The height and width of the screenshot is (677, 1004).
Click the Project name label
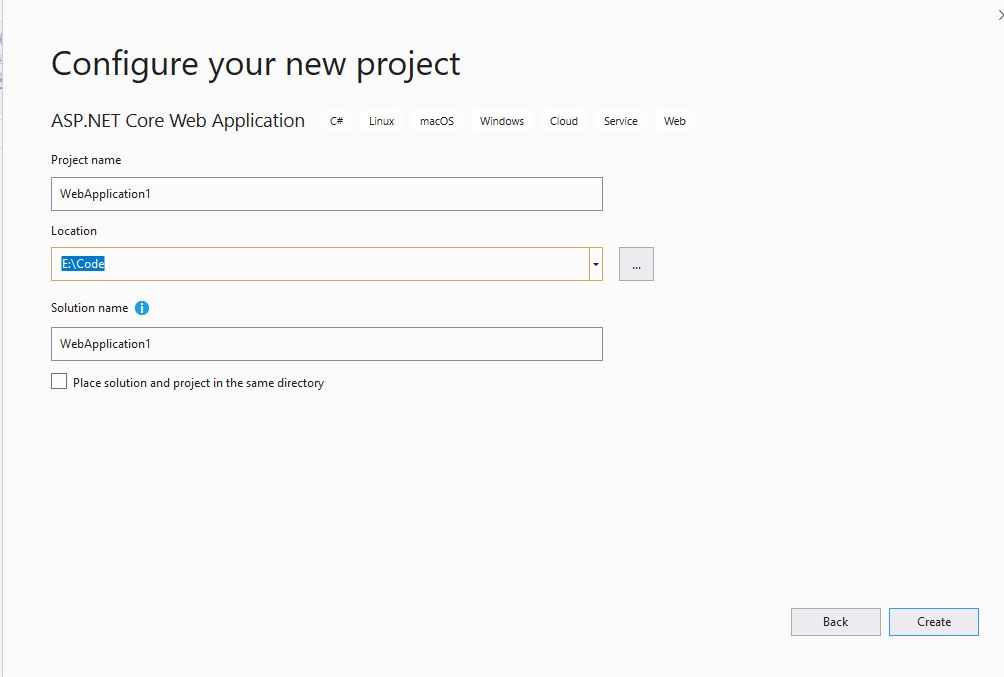coord(86,160)
